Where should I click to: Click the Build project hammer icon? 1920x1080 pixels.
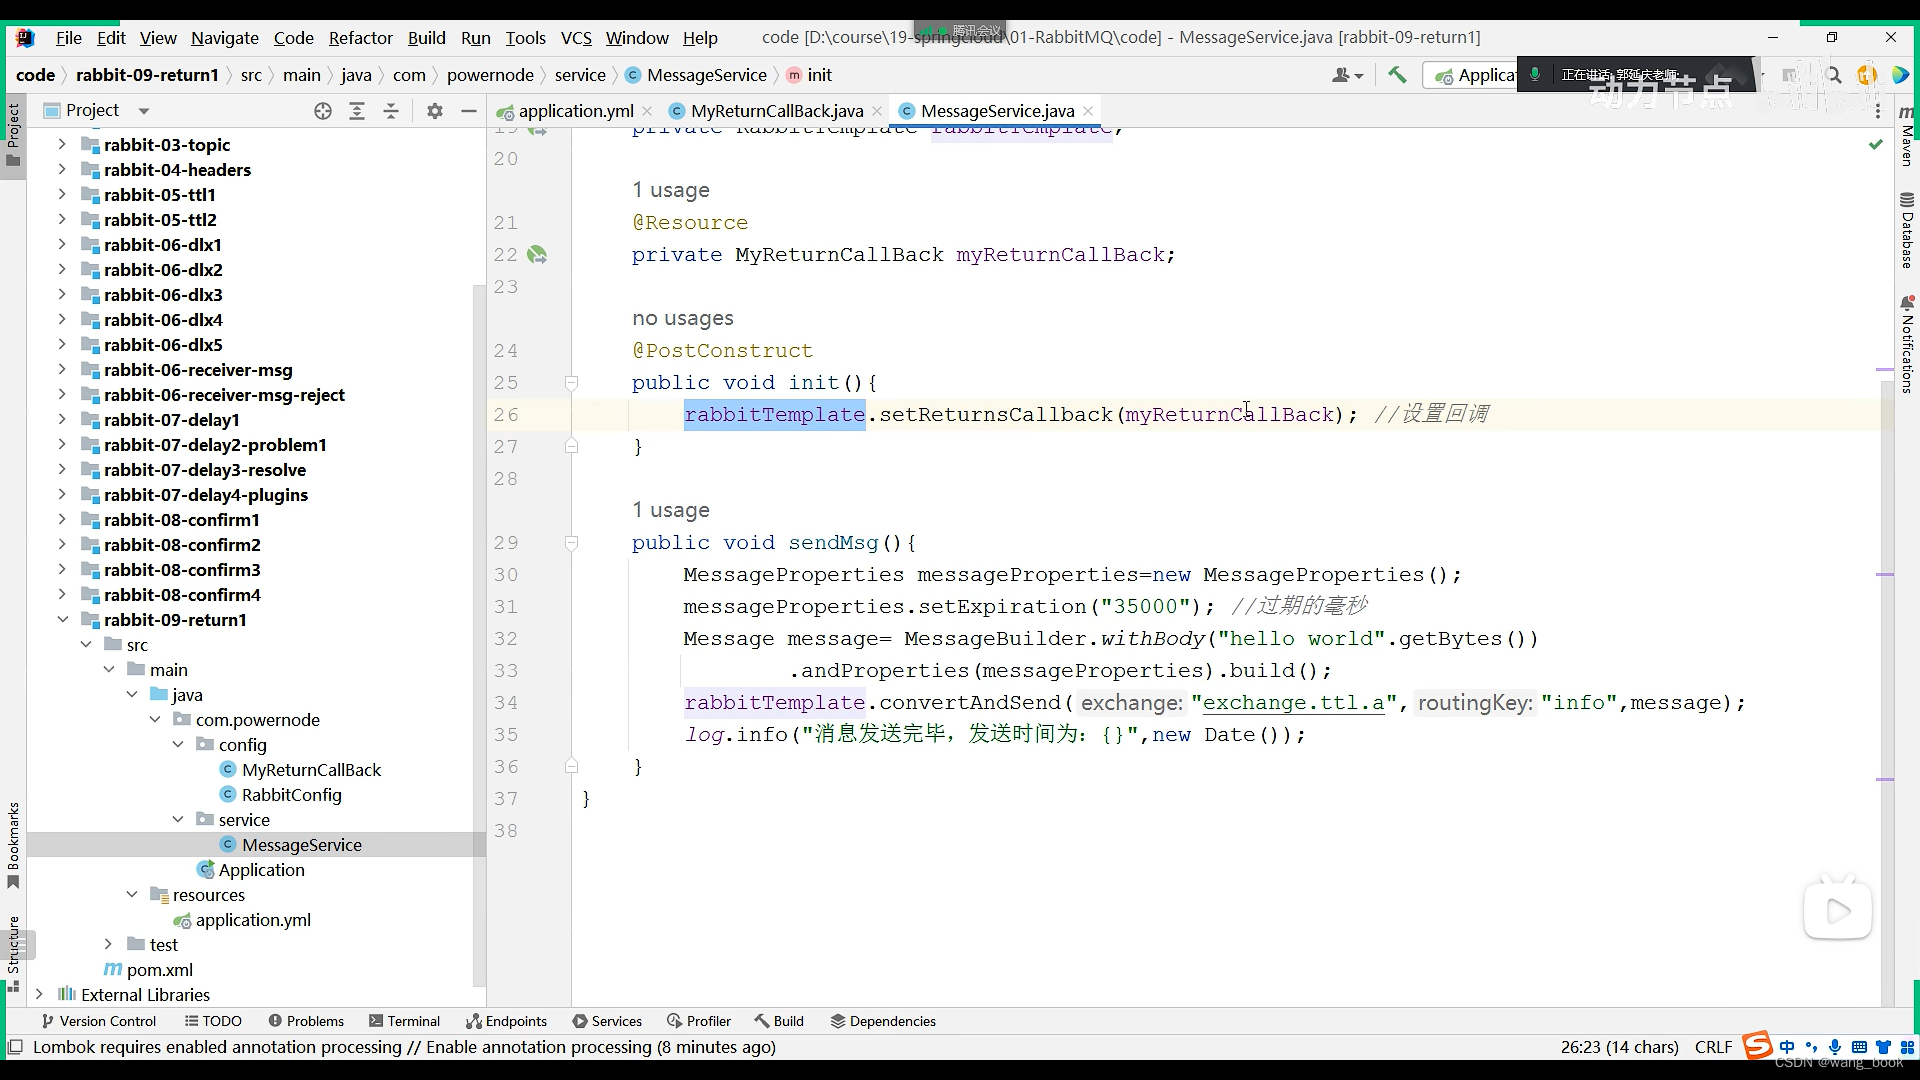pos(1397,75)
